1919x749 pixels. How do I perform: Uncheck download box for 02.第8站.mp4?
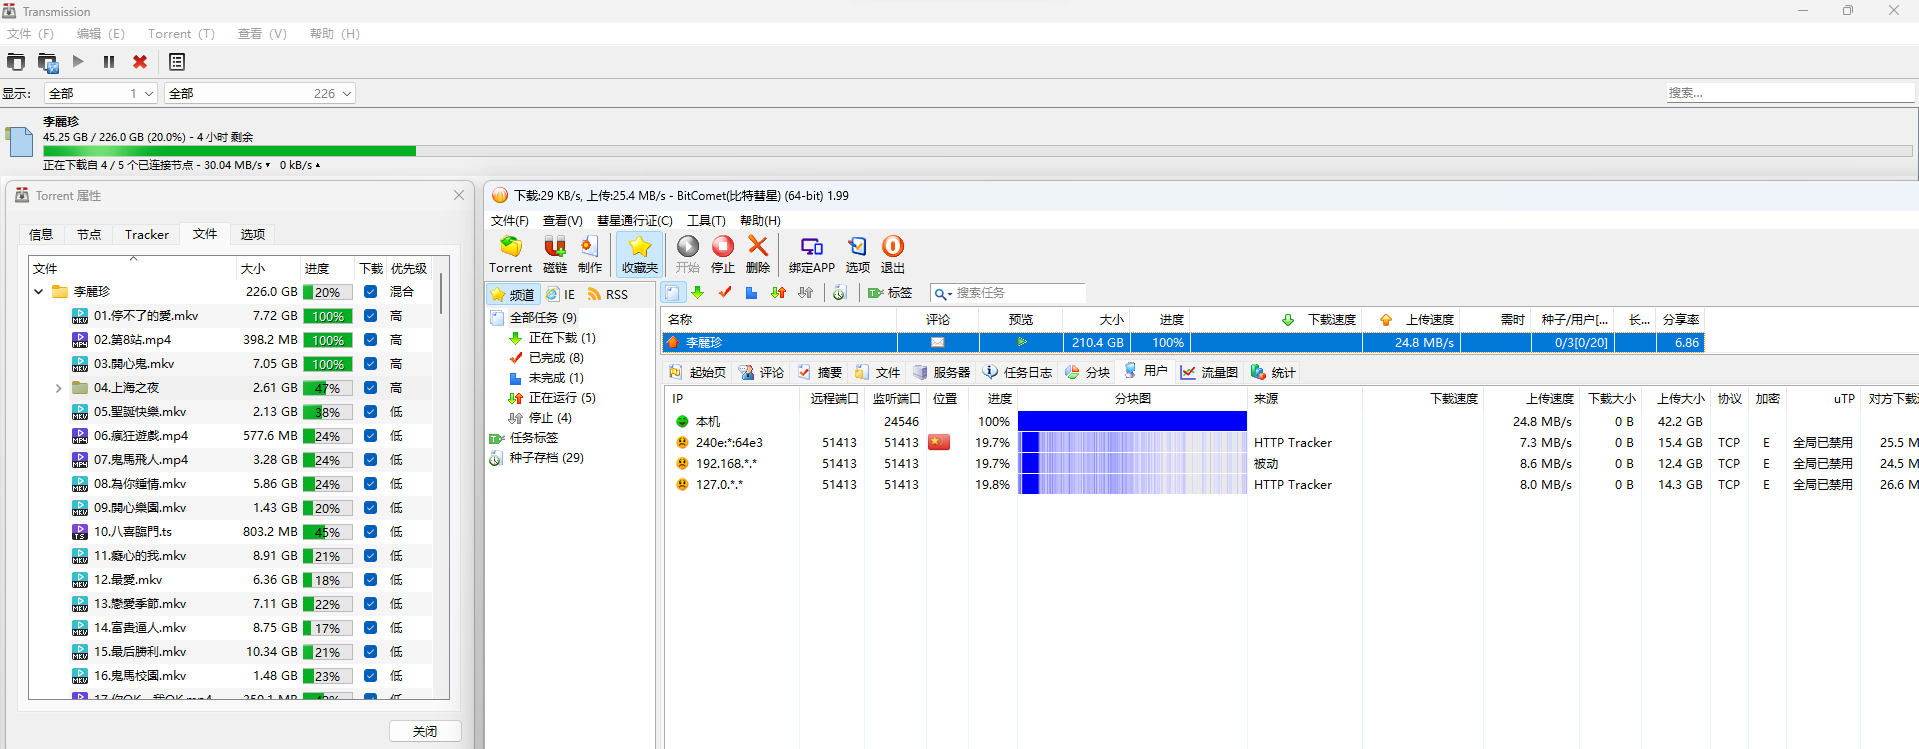point(370,340)
